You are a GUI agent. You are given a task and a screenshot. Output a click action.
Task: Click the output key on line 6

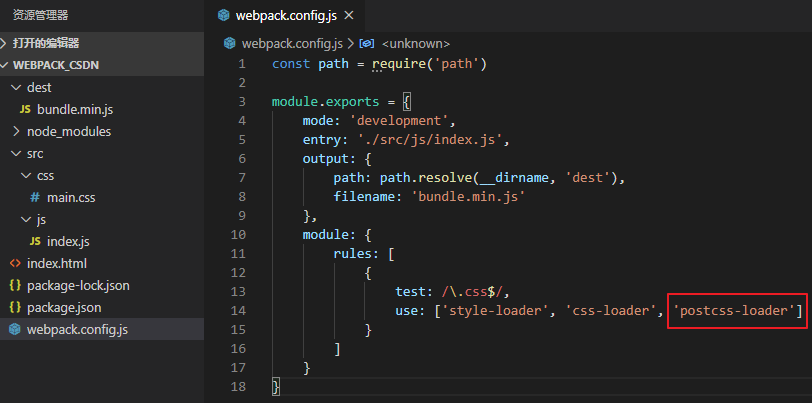click(326, 159)
